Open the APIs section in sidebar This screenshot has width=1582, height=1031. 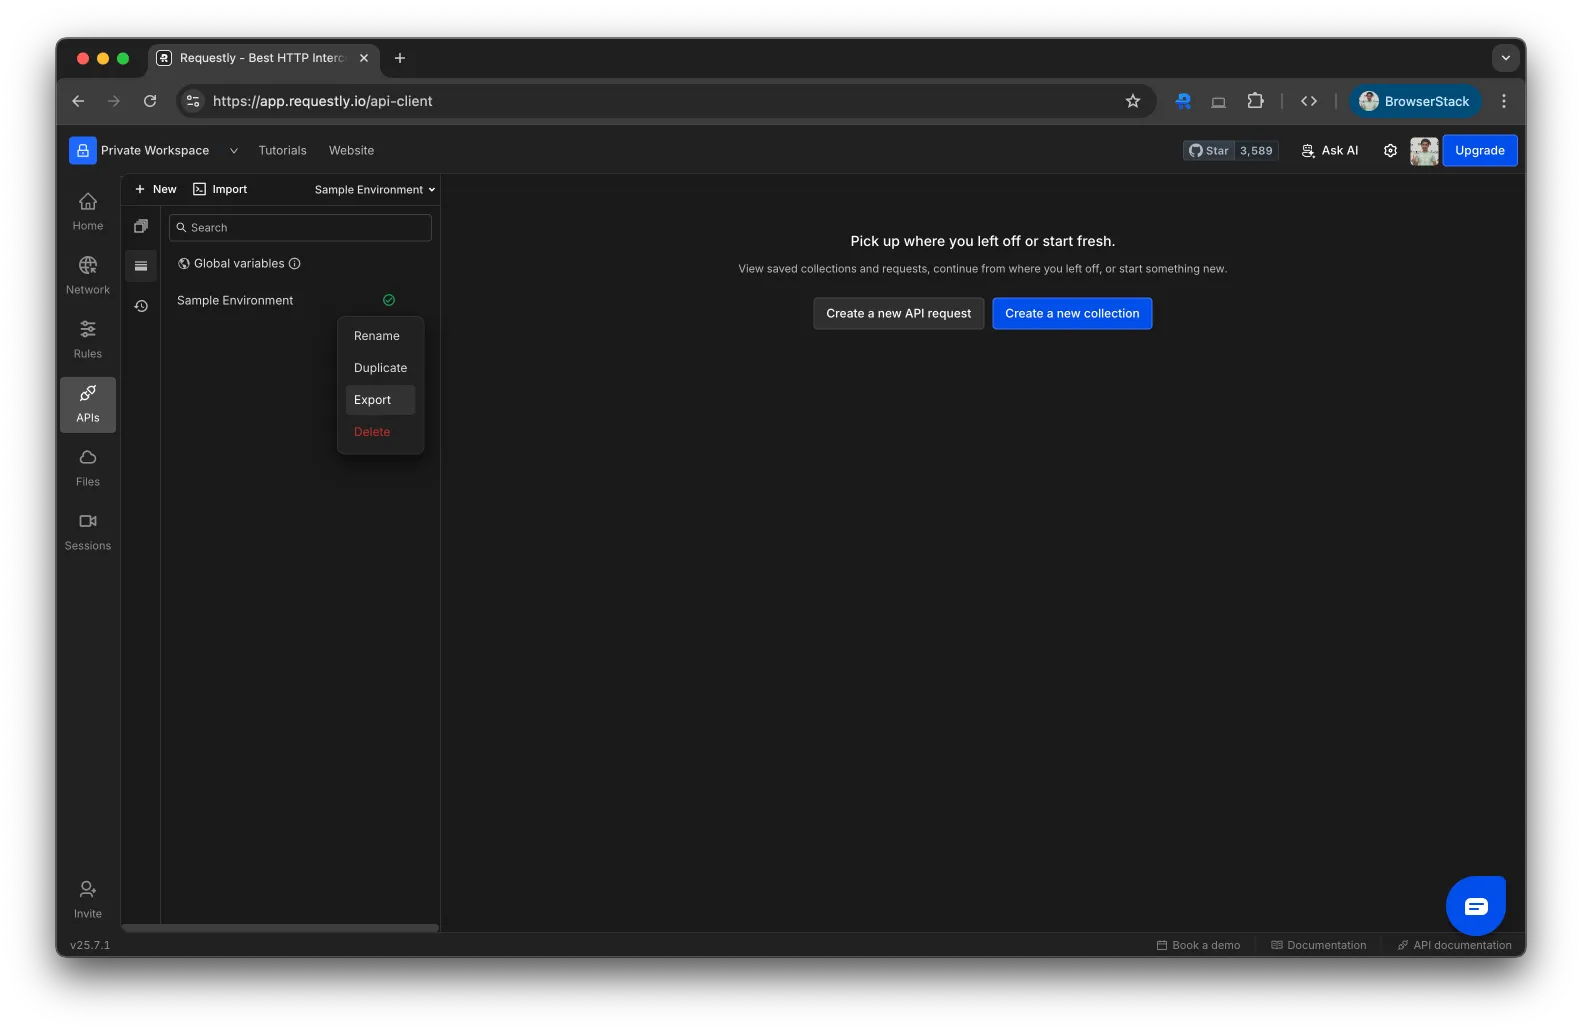pos(88,404)
